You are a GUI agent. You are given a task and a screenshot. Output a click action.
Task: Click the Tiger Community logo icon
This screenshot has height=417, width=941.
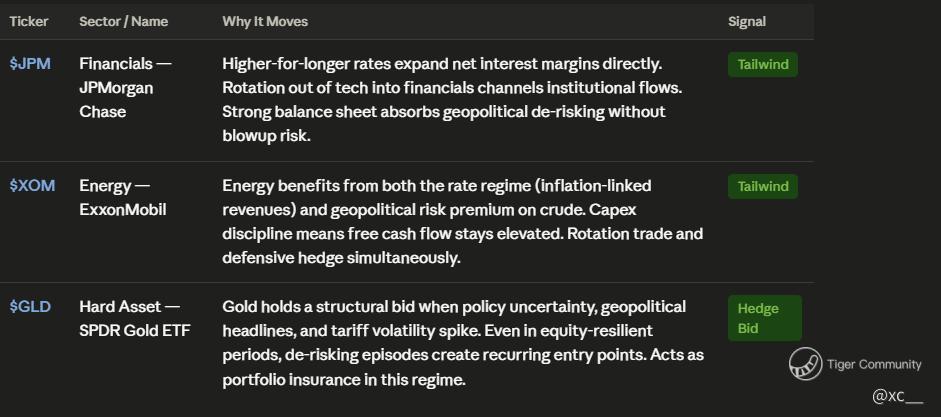[x=805, y=364]
